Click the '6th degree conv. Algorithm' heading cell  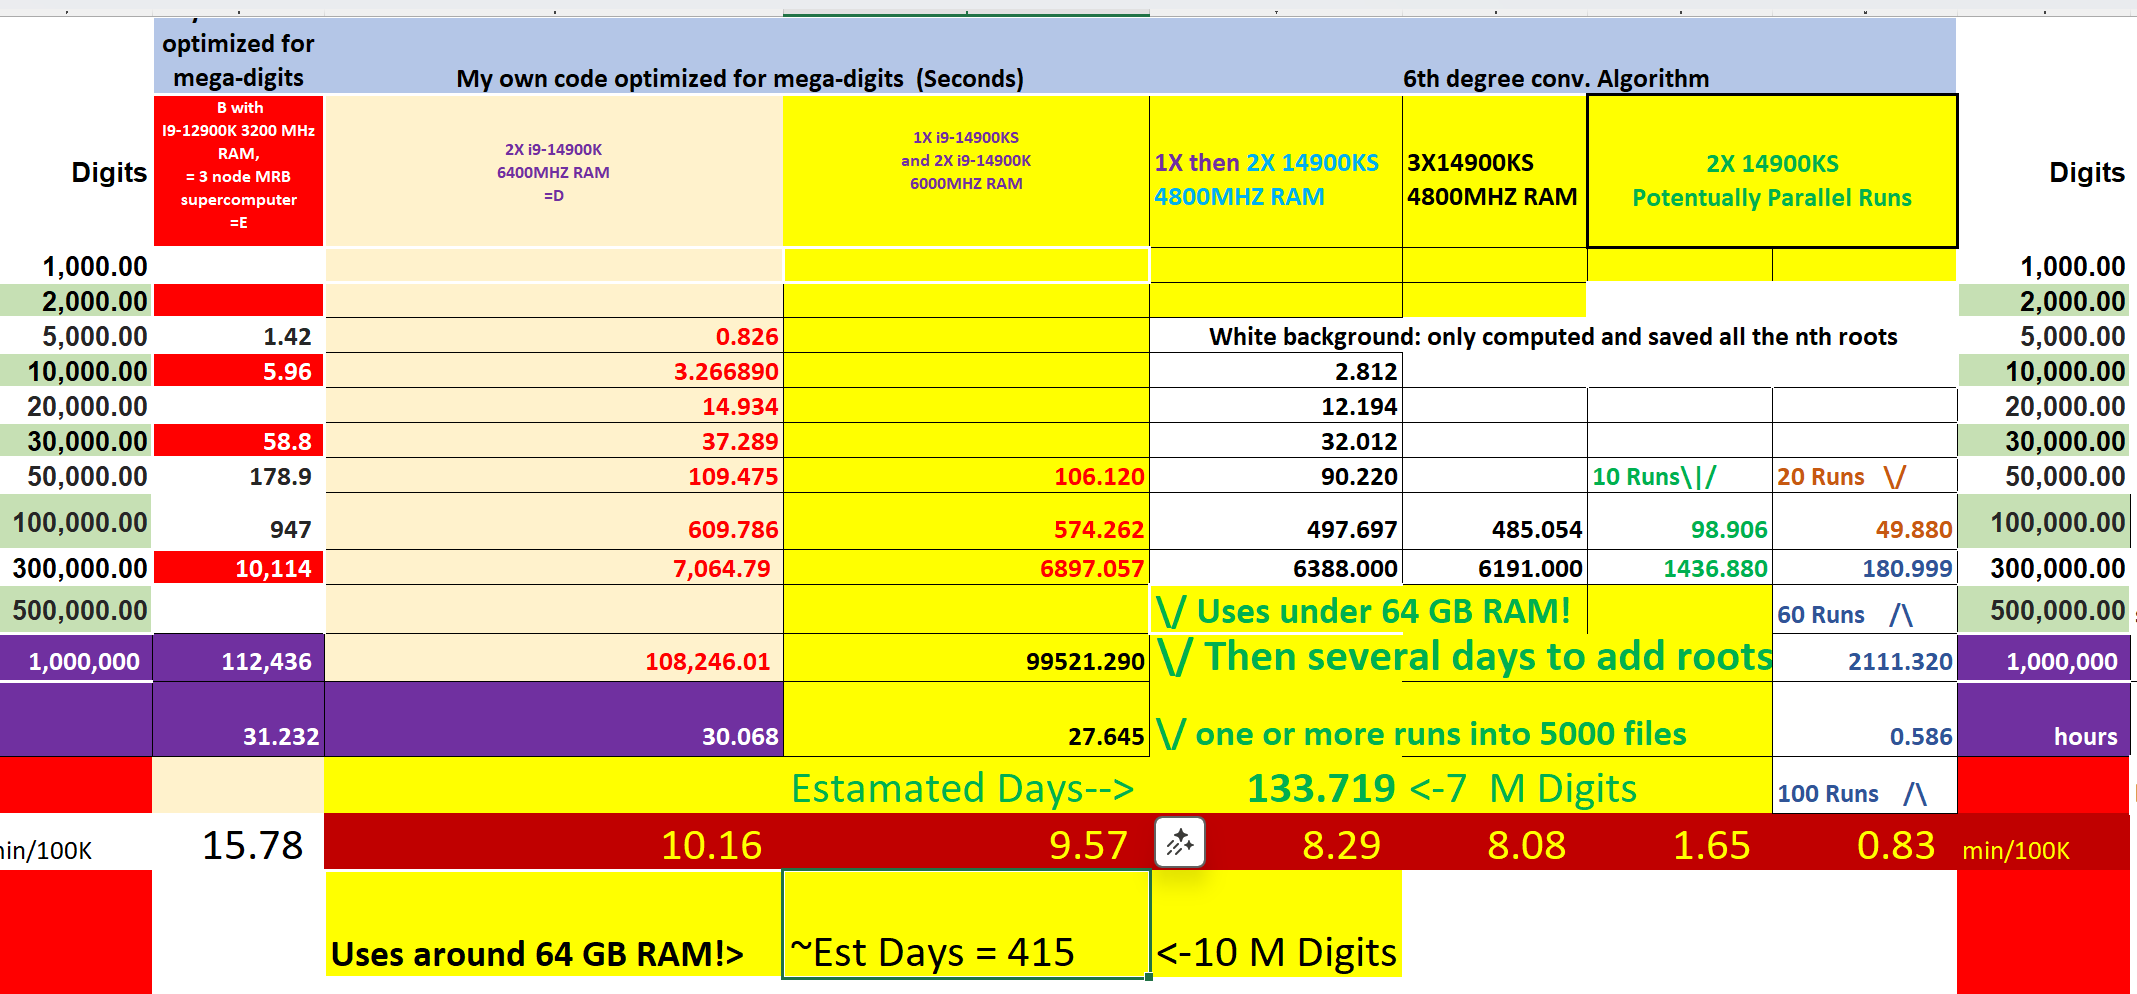[x=1555, y=78]
